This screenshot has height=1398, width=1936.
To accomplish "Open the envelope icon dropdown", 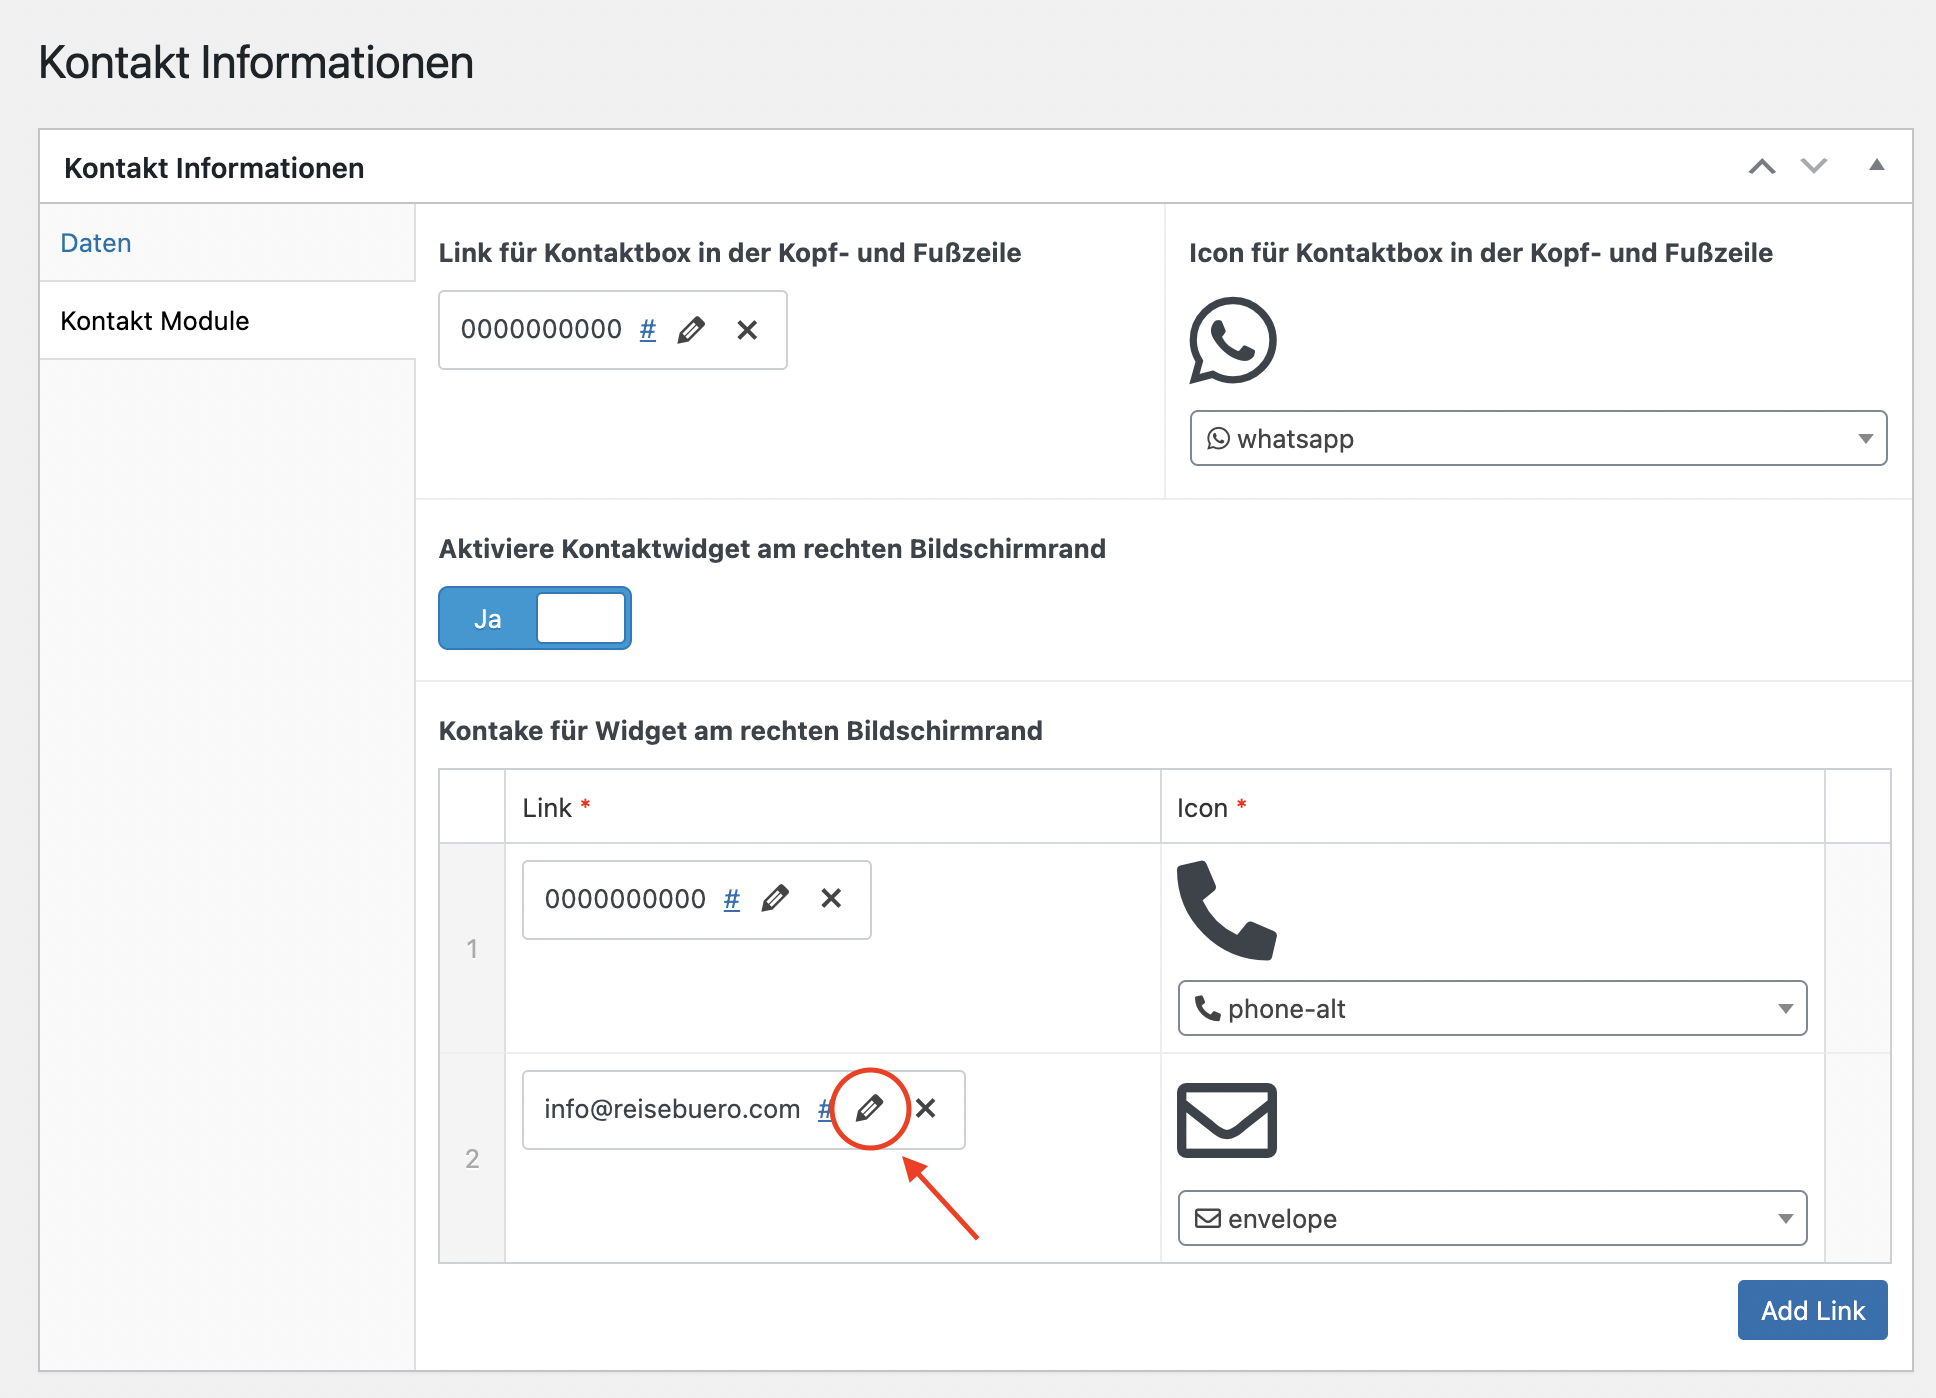I will pyautogui.click(x=1491, y=1218).
